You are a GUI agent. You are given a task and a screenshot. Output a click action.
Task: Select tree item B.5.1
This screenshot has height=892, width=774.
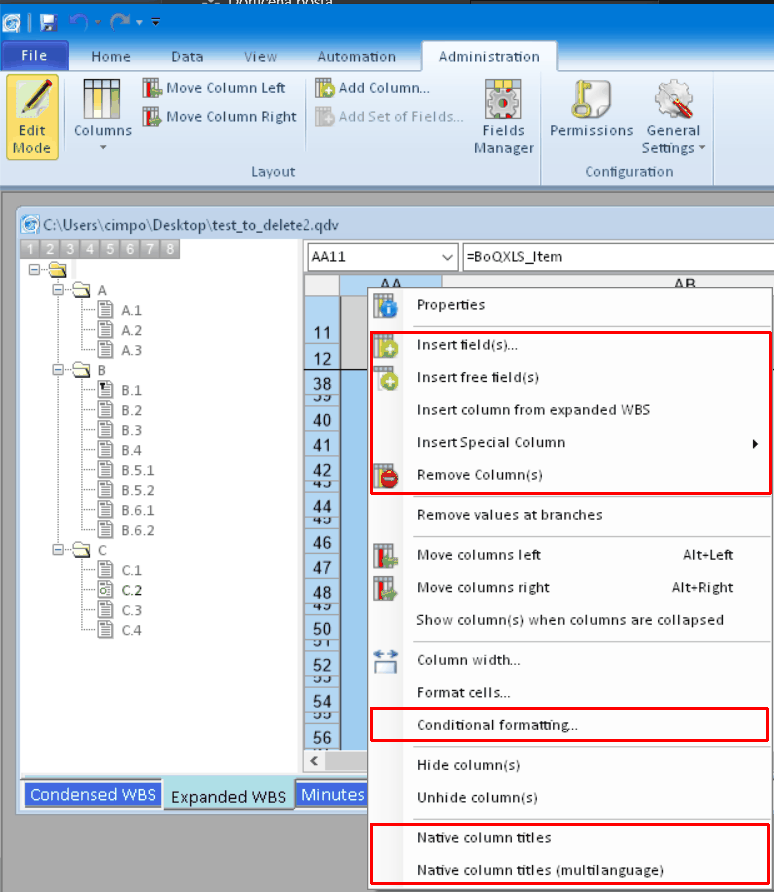point(137,470)
